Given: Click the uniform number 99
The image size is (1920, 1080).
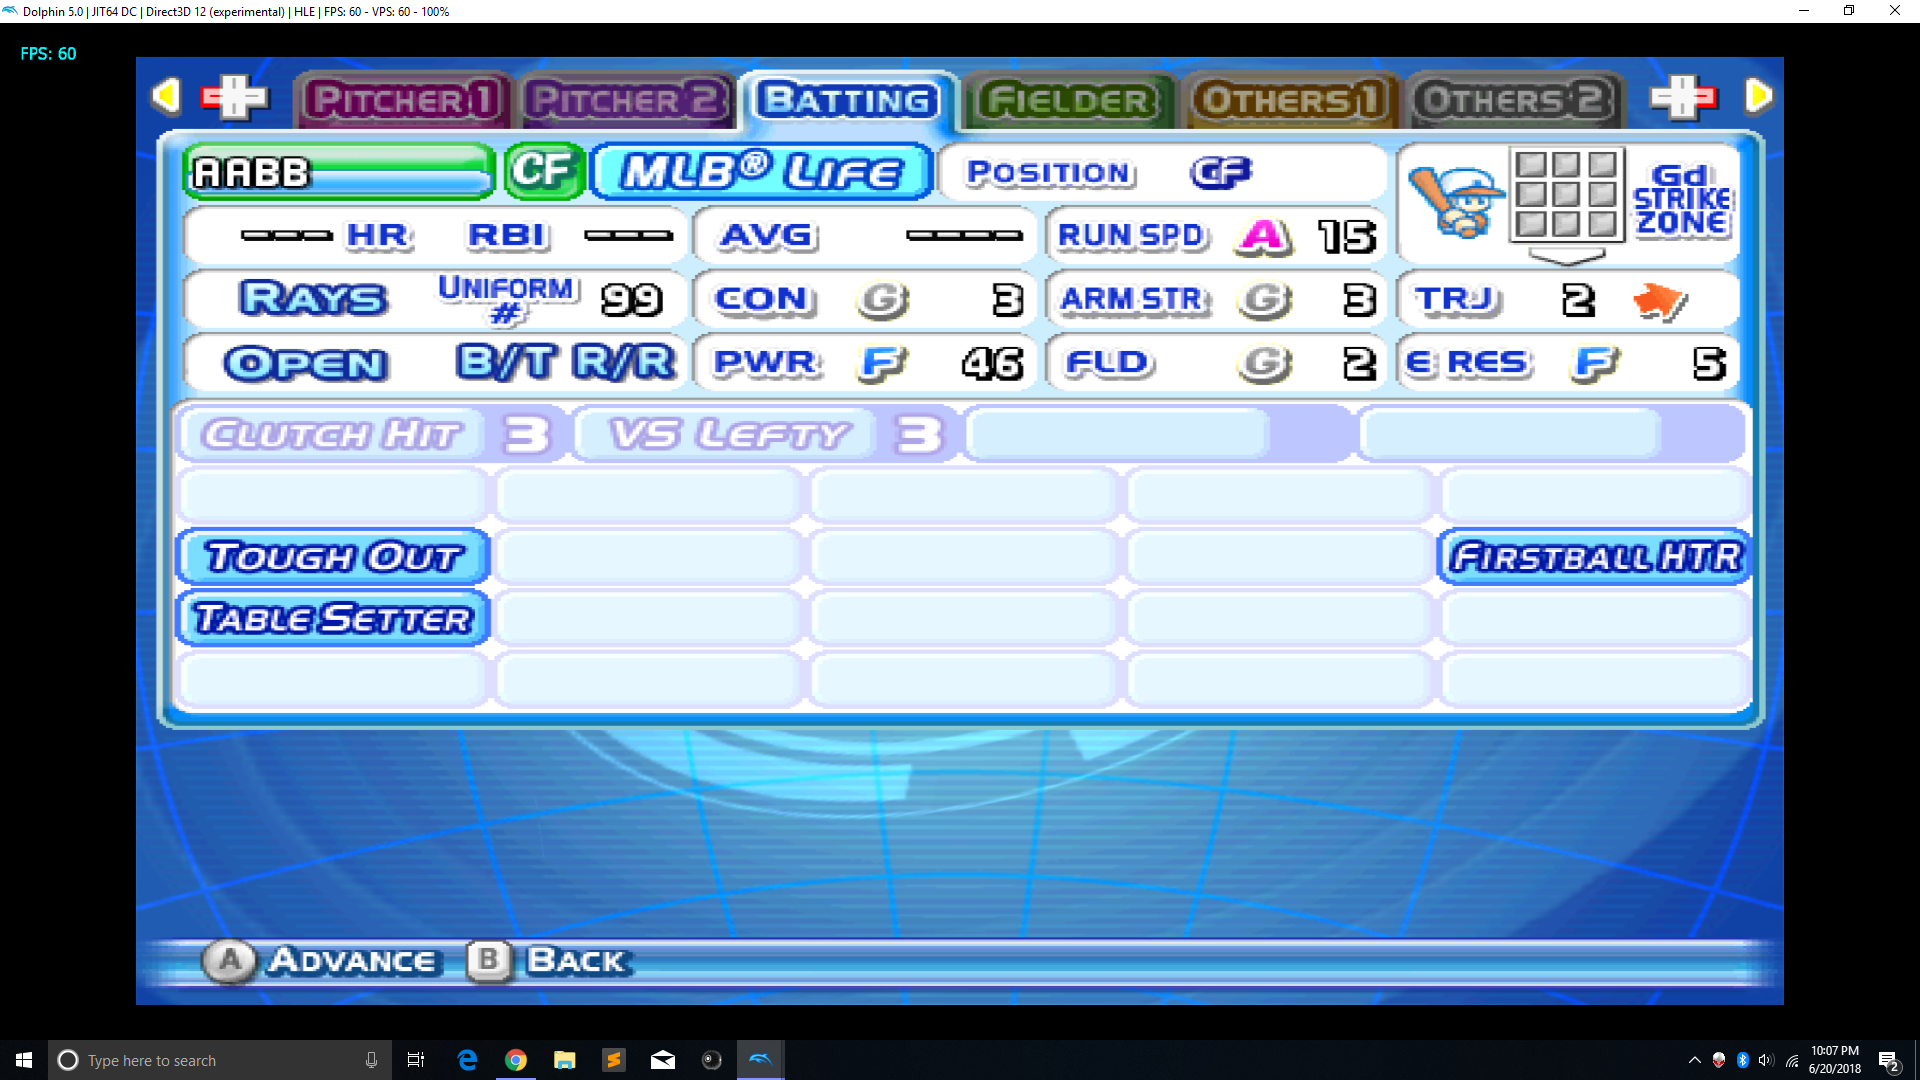Looking at the screenshot, I should point(631,300).
